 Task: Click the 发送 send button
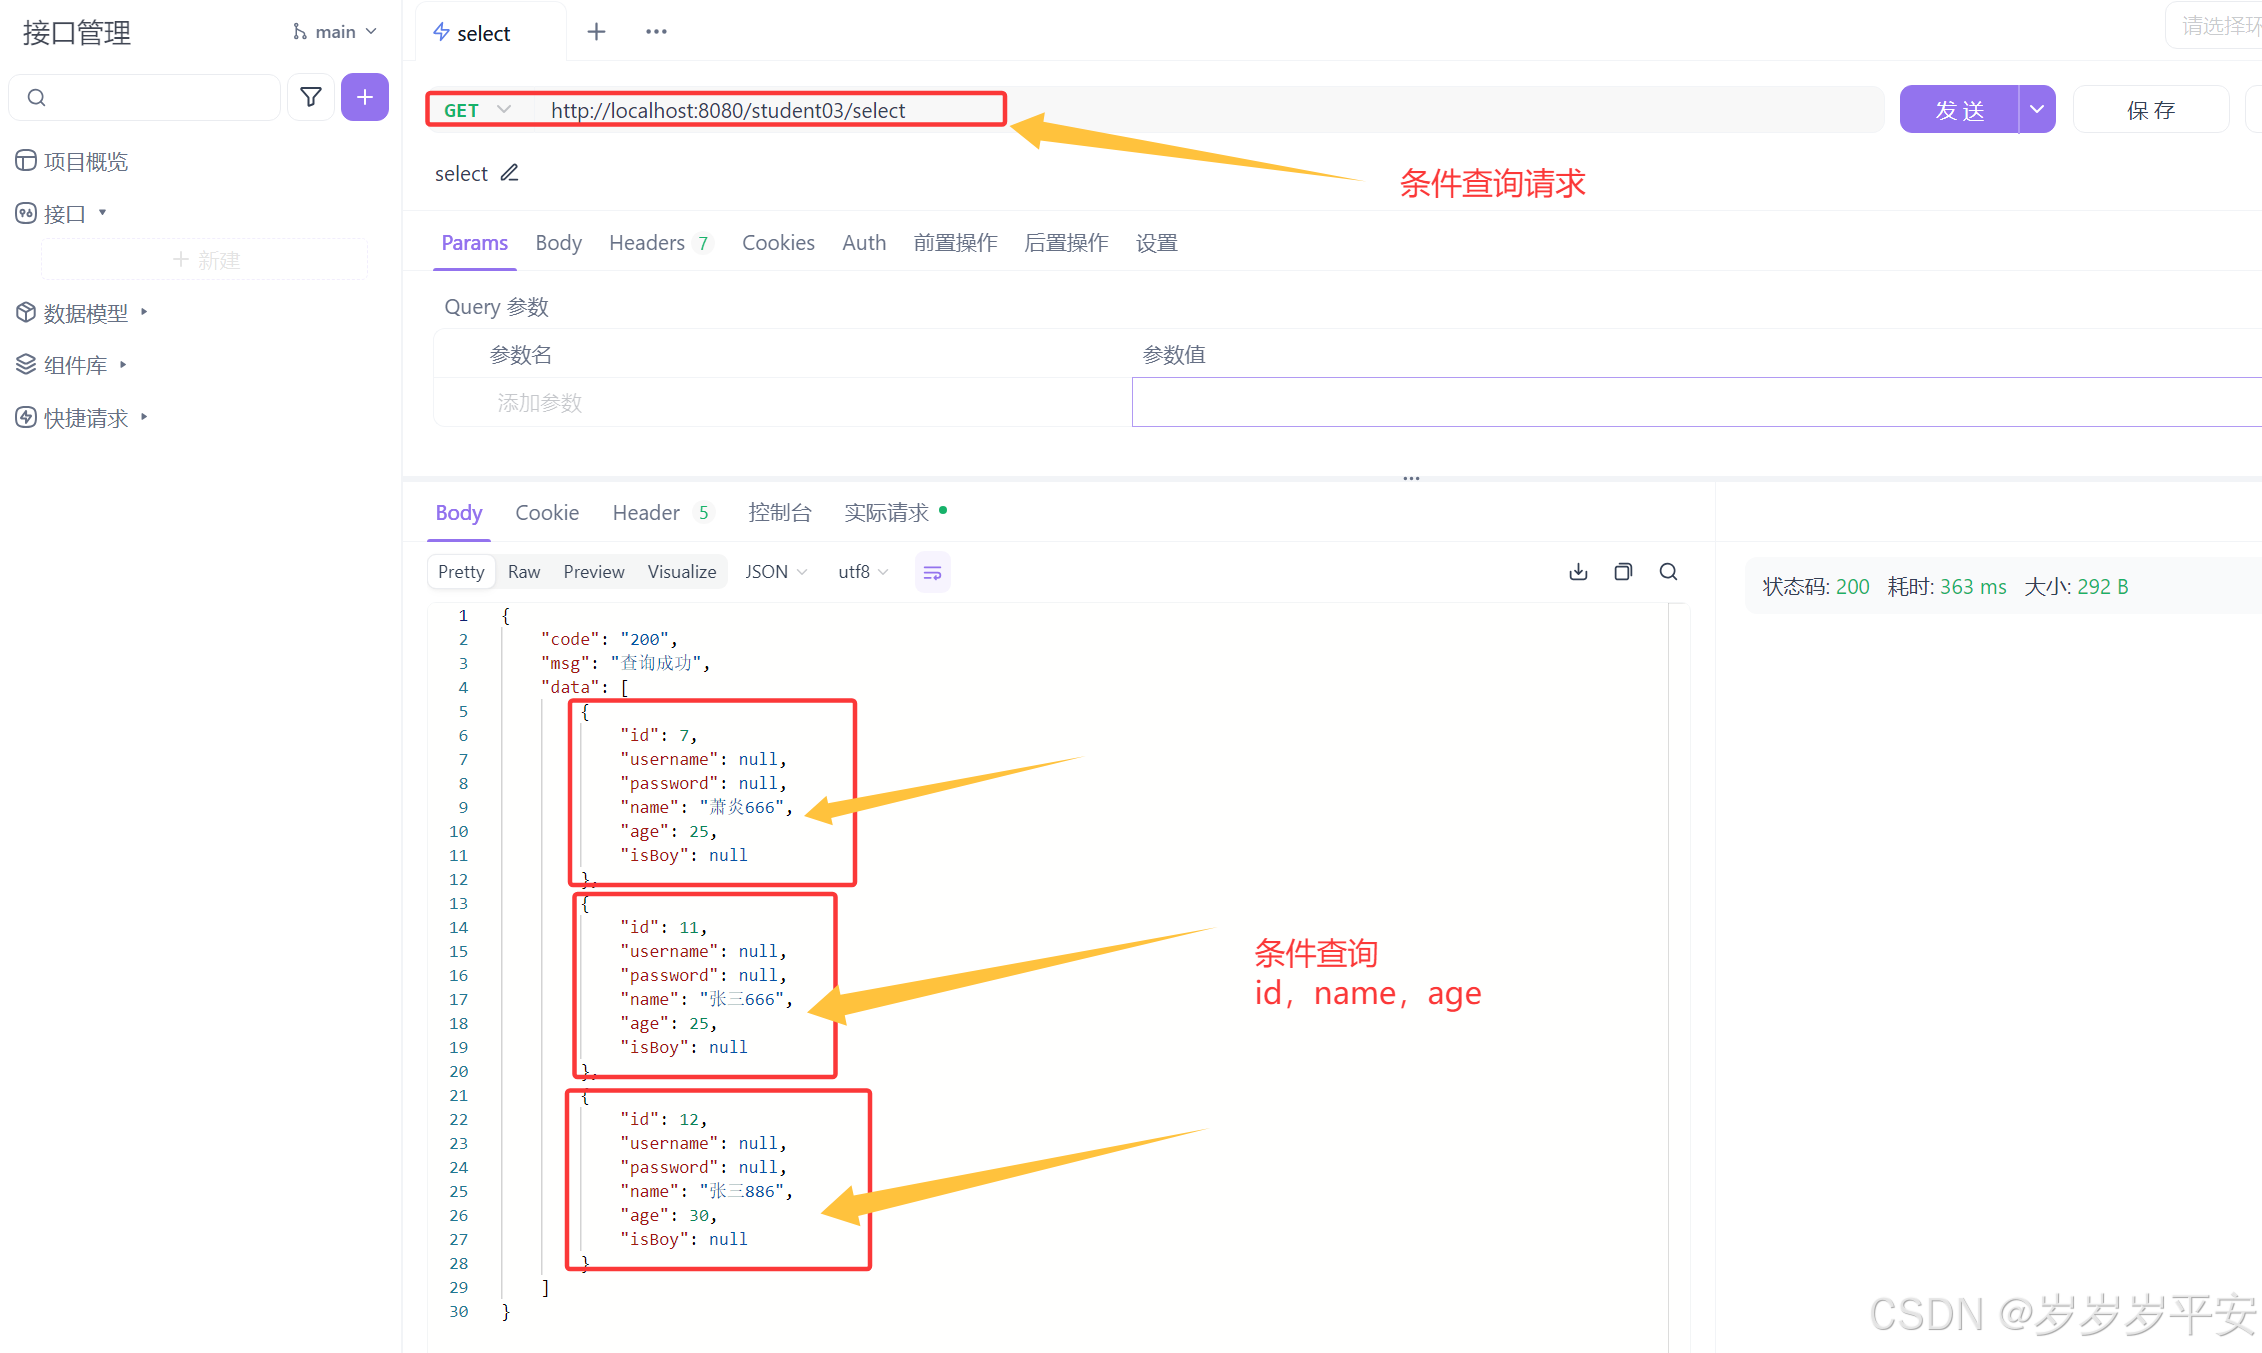[x=1959, y=109]
